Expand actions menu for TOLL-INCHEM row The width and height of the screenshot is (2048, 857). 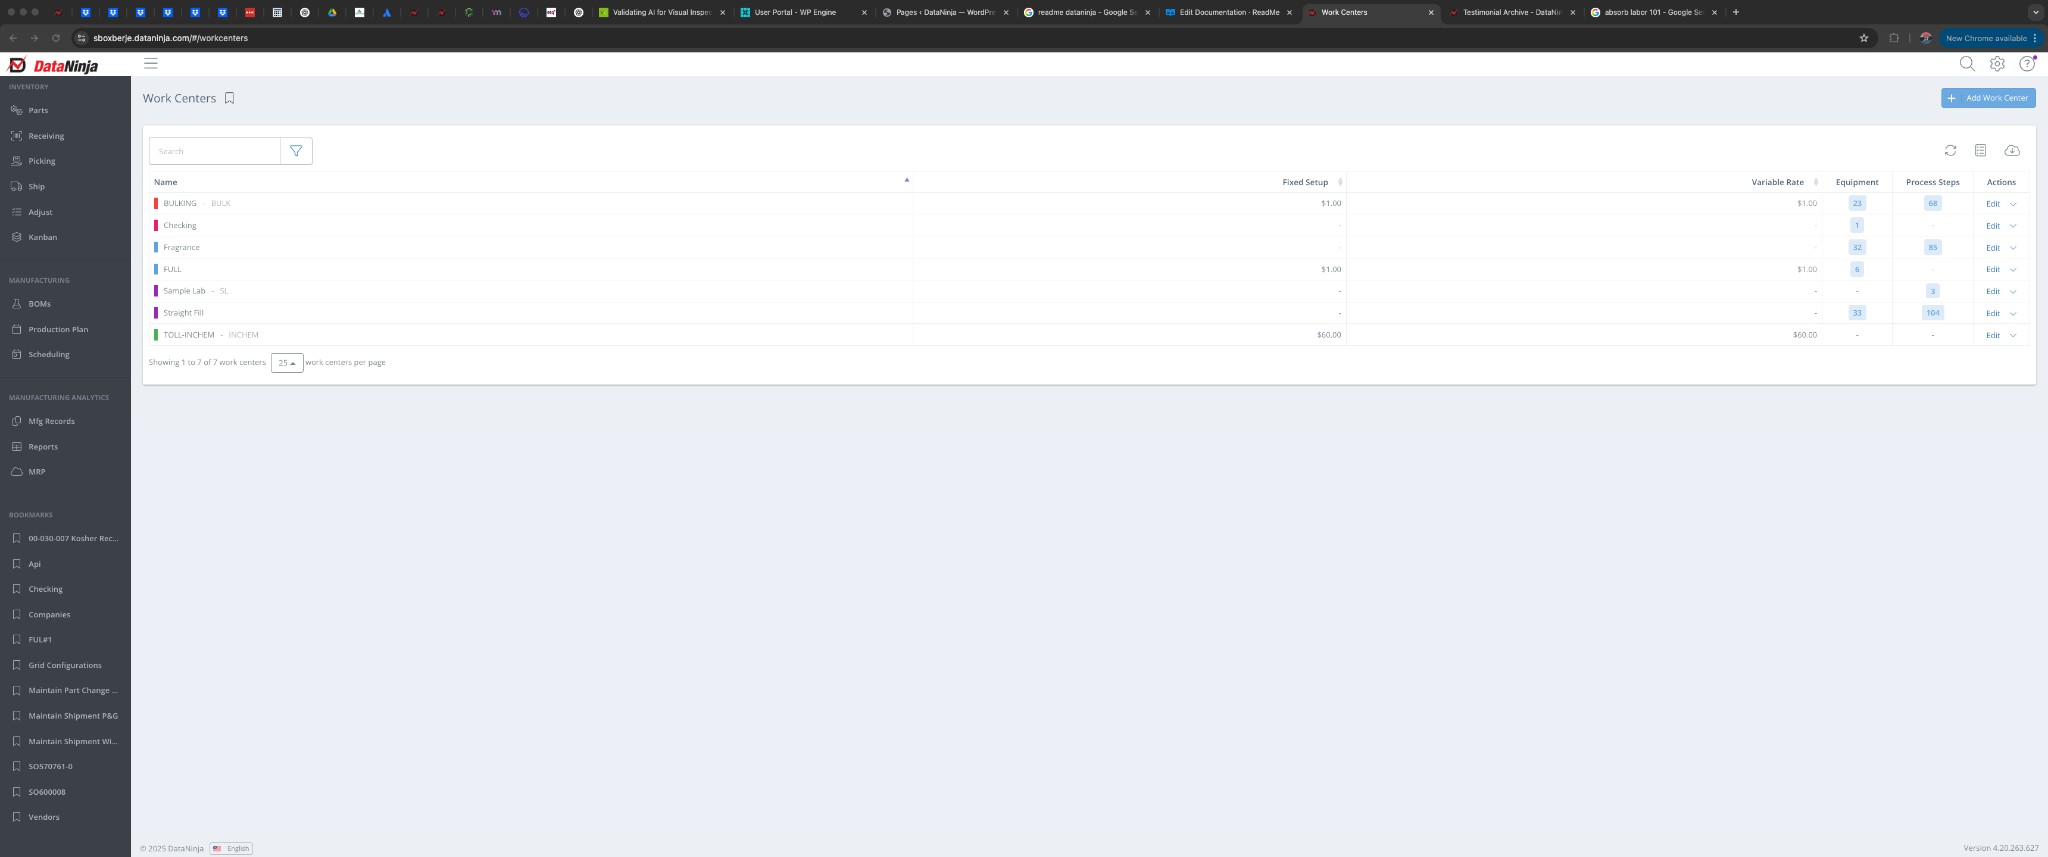pyautogui.click(x=2013, y=336)
